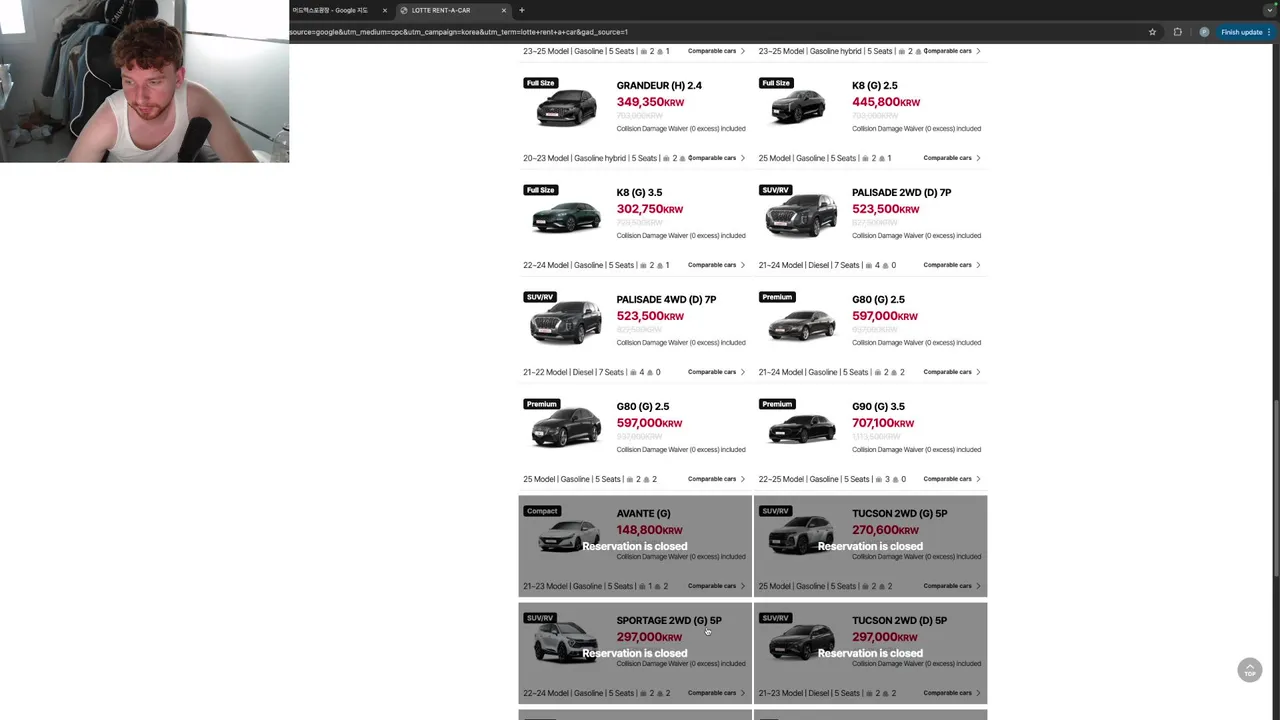Expand Comparable cars on SPORTAGE 2WD card
1280x720 pixels.
pos(716,693)
